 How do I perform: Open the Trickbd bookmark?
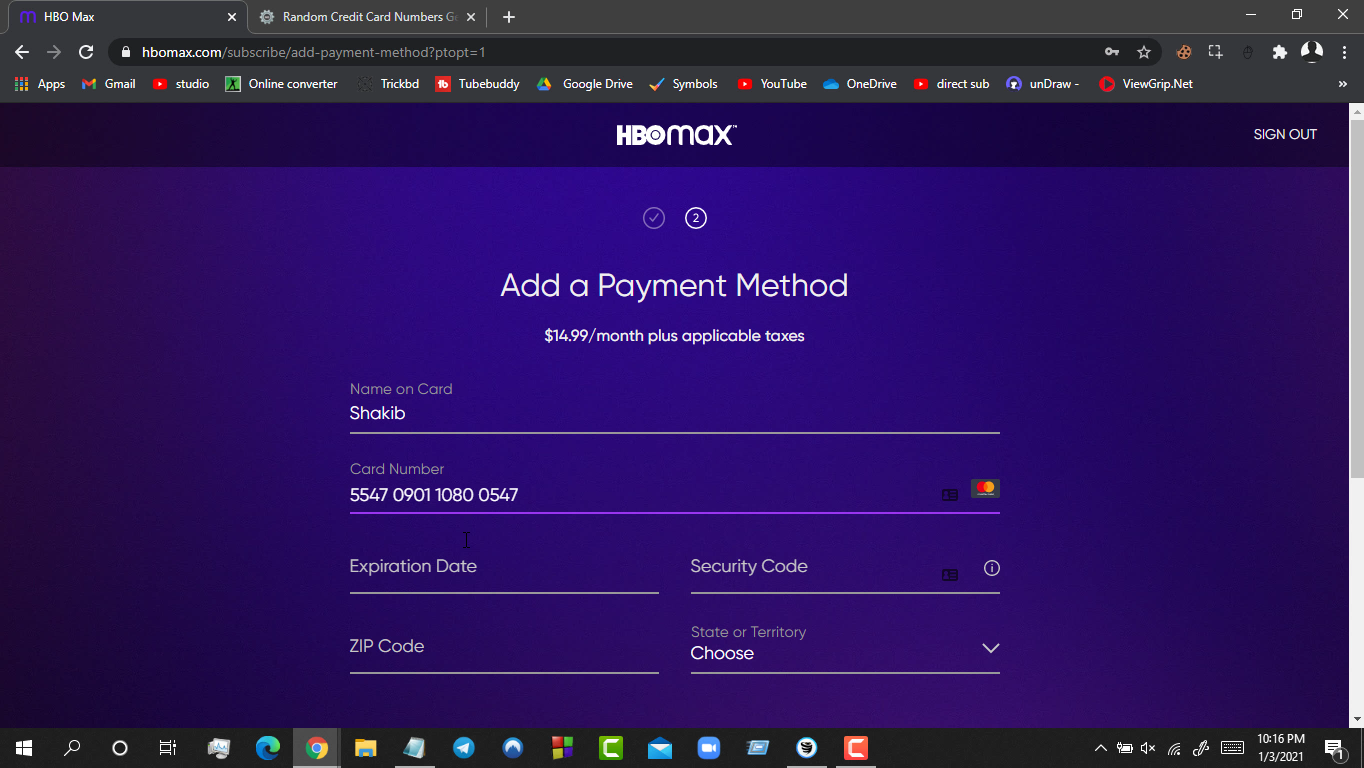pos(387,84)
